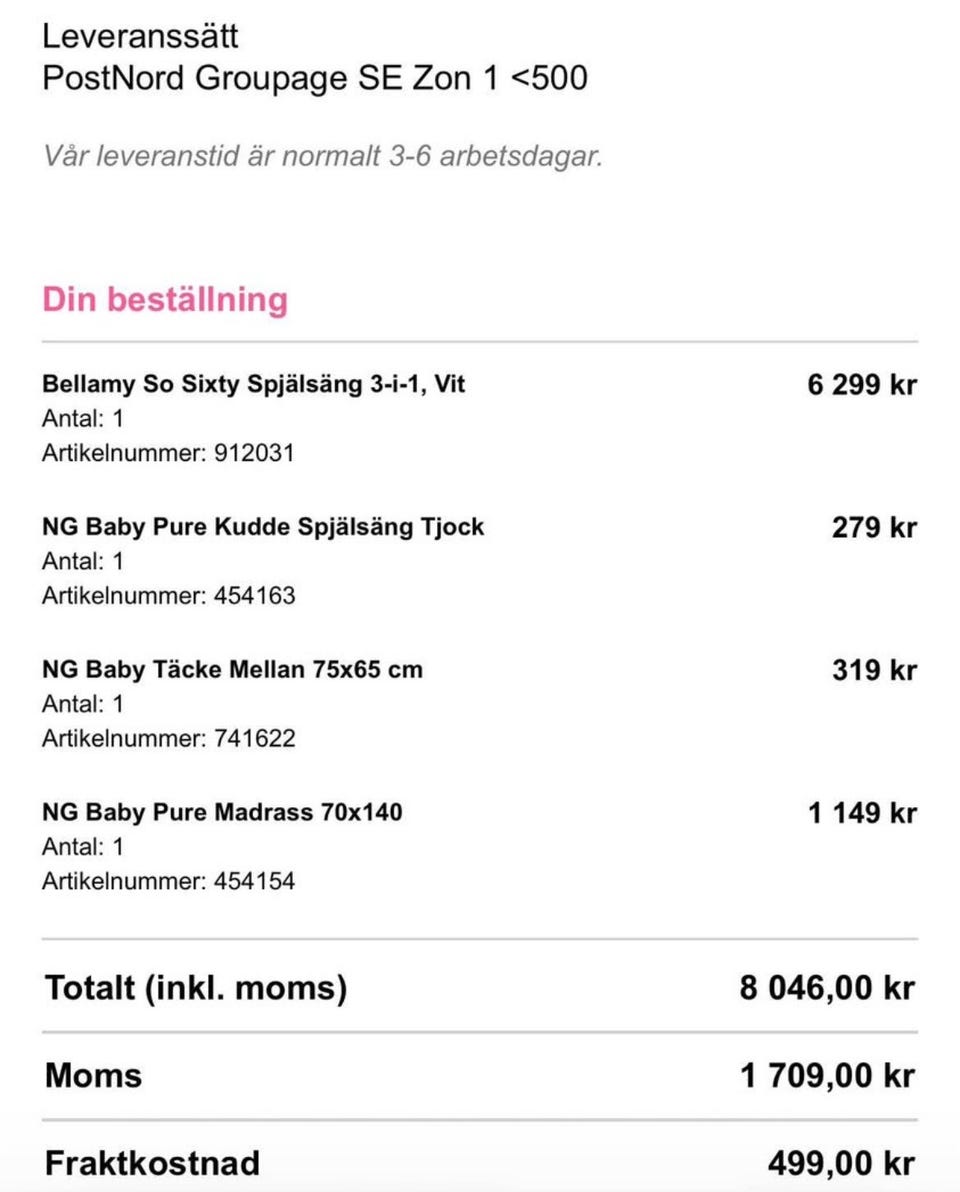The height and width of the screenshot is (1192, 960).
Task: Click the delivery time note in italics
Action: (322, 157)
